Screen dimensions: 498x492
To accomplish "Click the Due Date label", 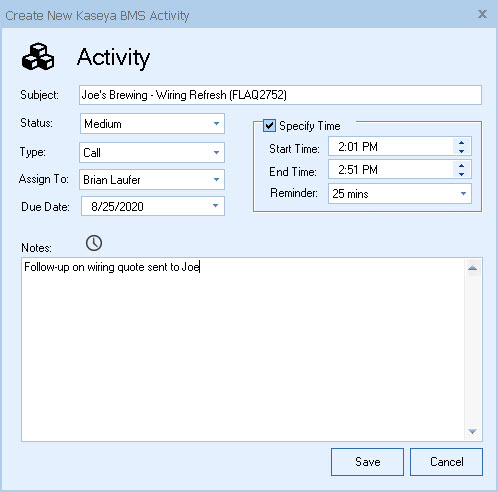I will point(45,207).
